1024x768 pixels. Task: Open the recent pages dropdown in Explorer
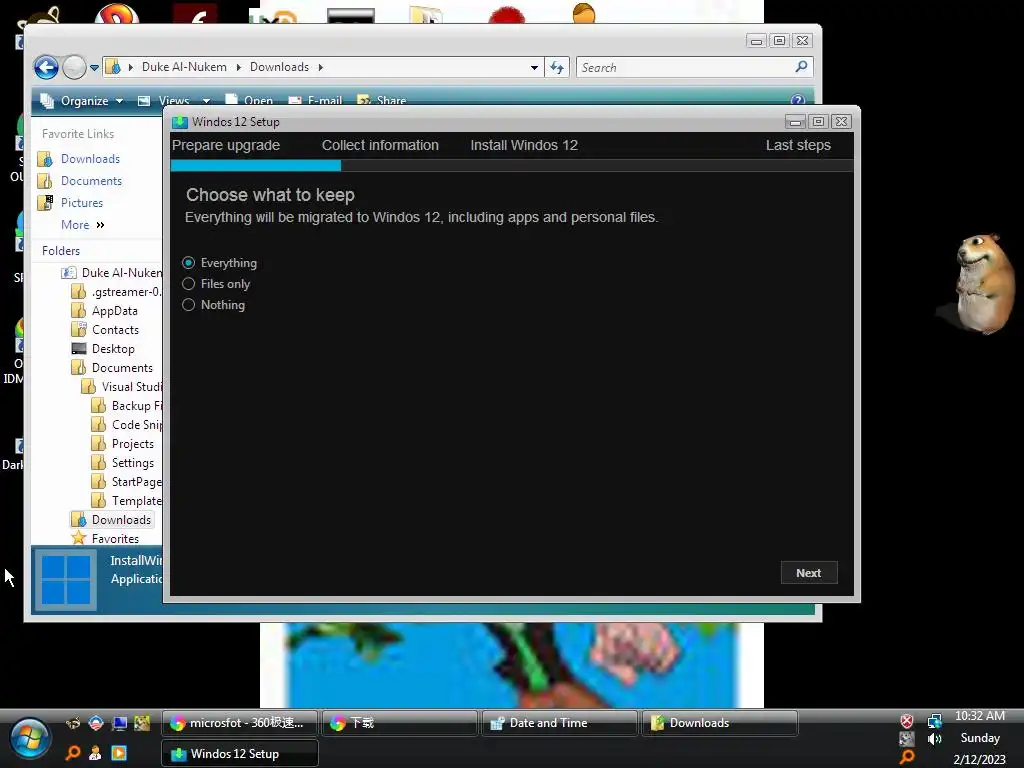coord(94,67)
